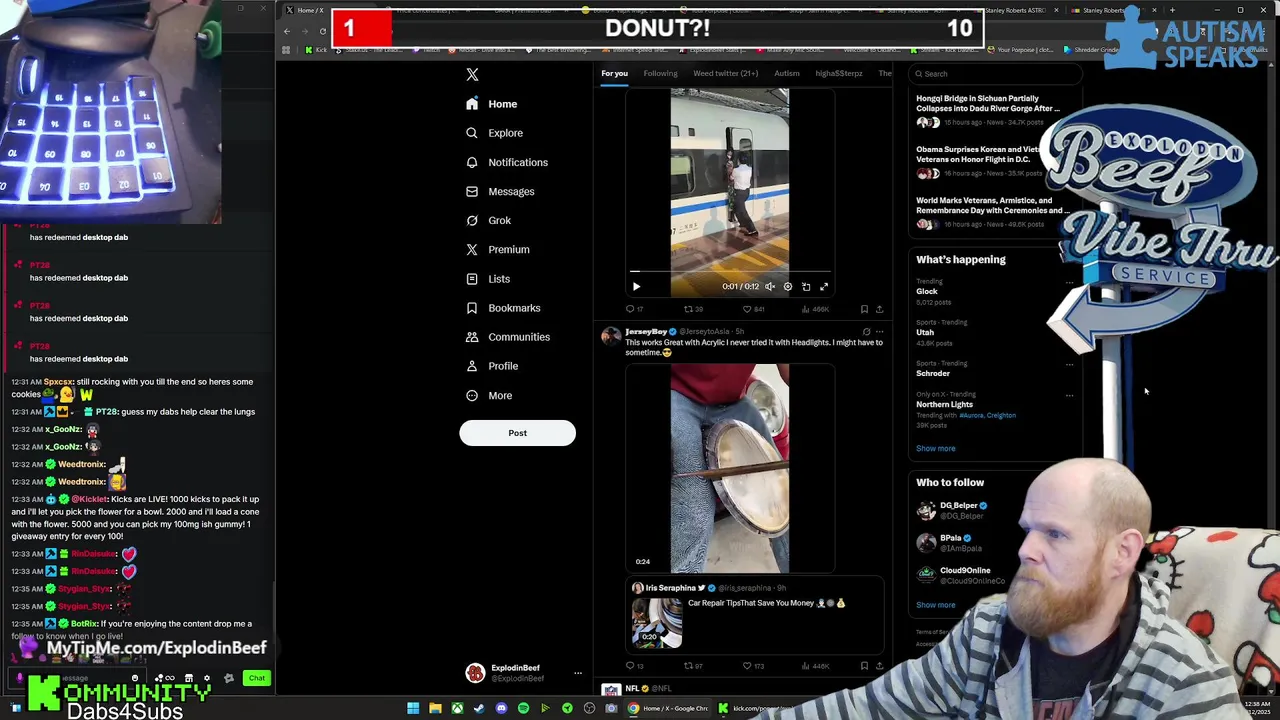Open the Windows Start menu
Image resolution: width=1280 pixels, height=720 pixels.
[412, 708]
